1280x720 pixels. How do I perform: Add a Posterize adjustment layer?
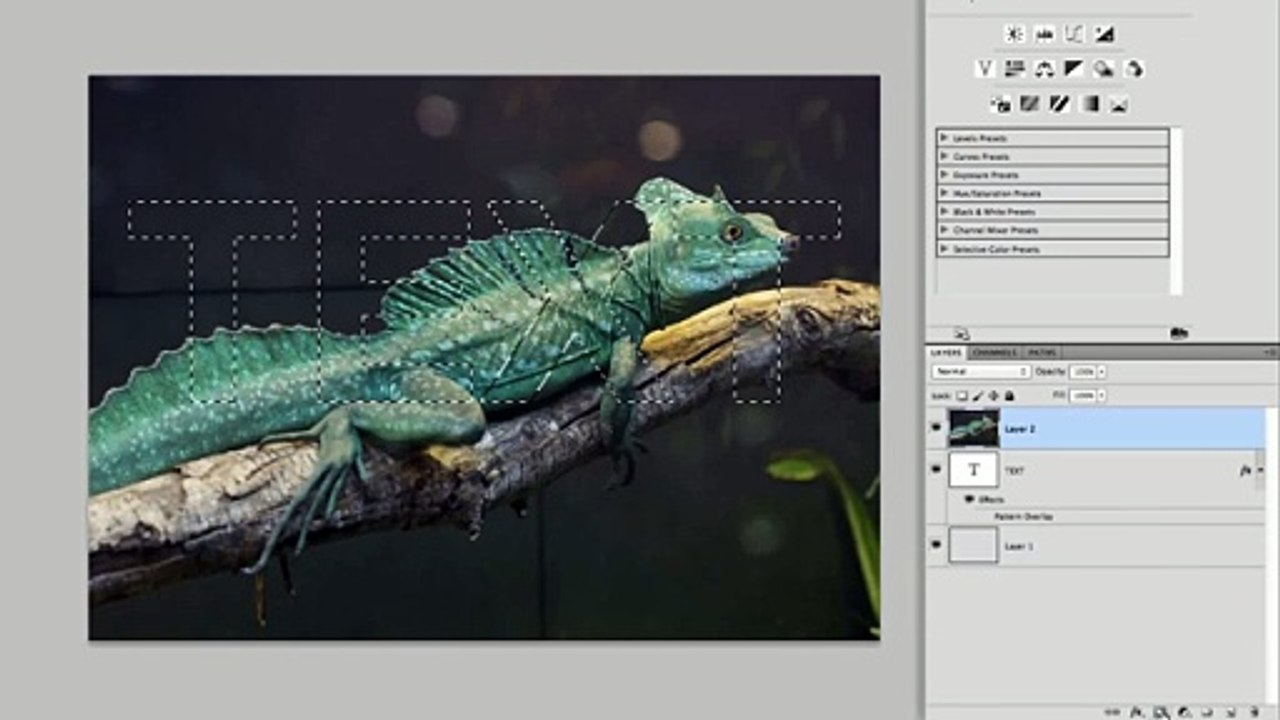click(1029, 104)
